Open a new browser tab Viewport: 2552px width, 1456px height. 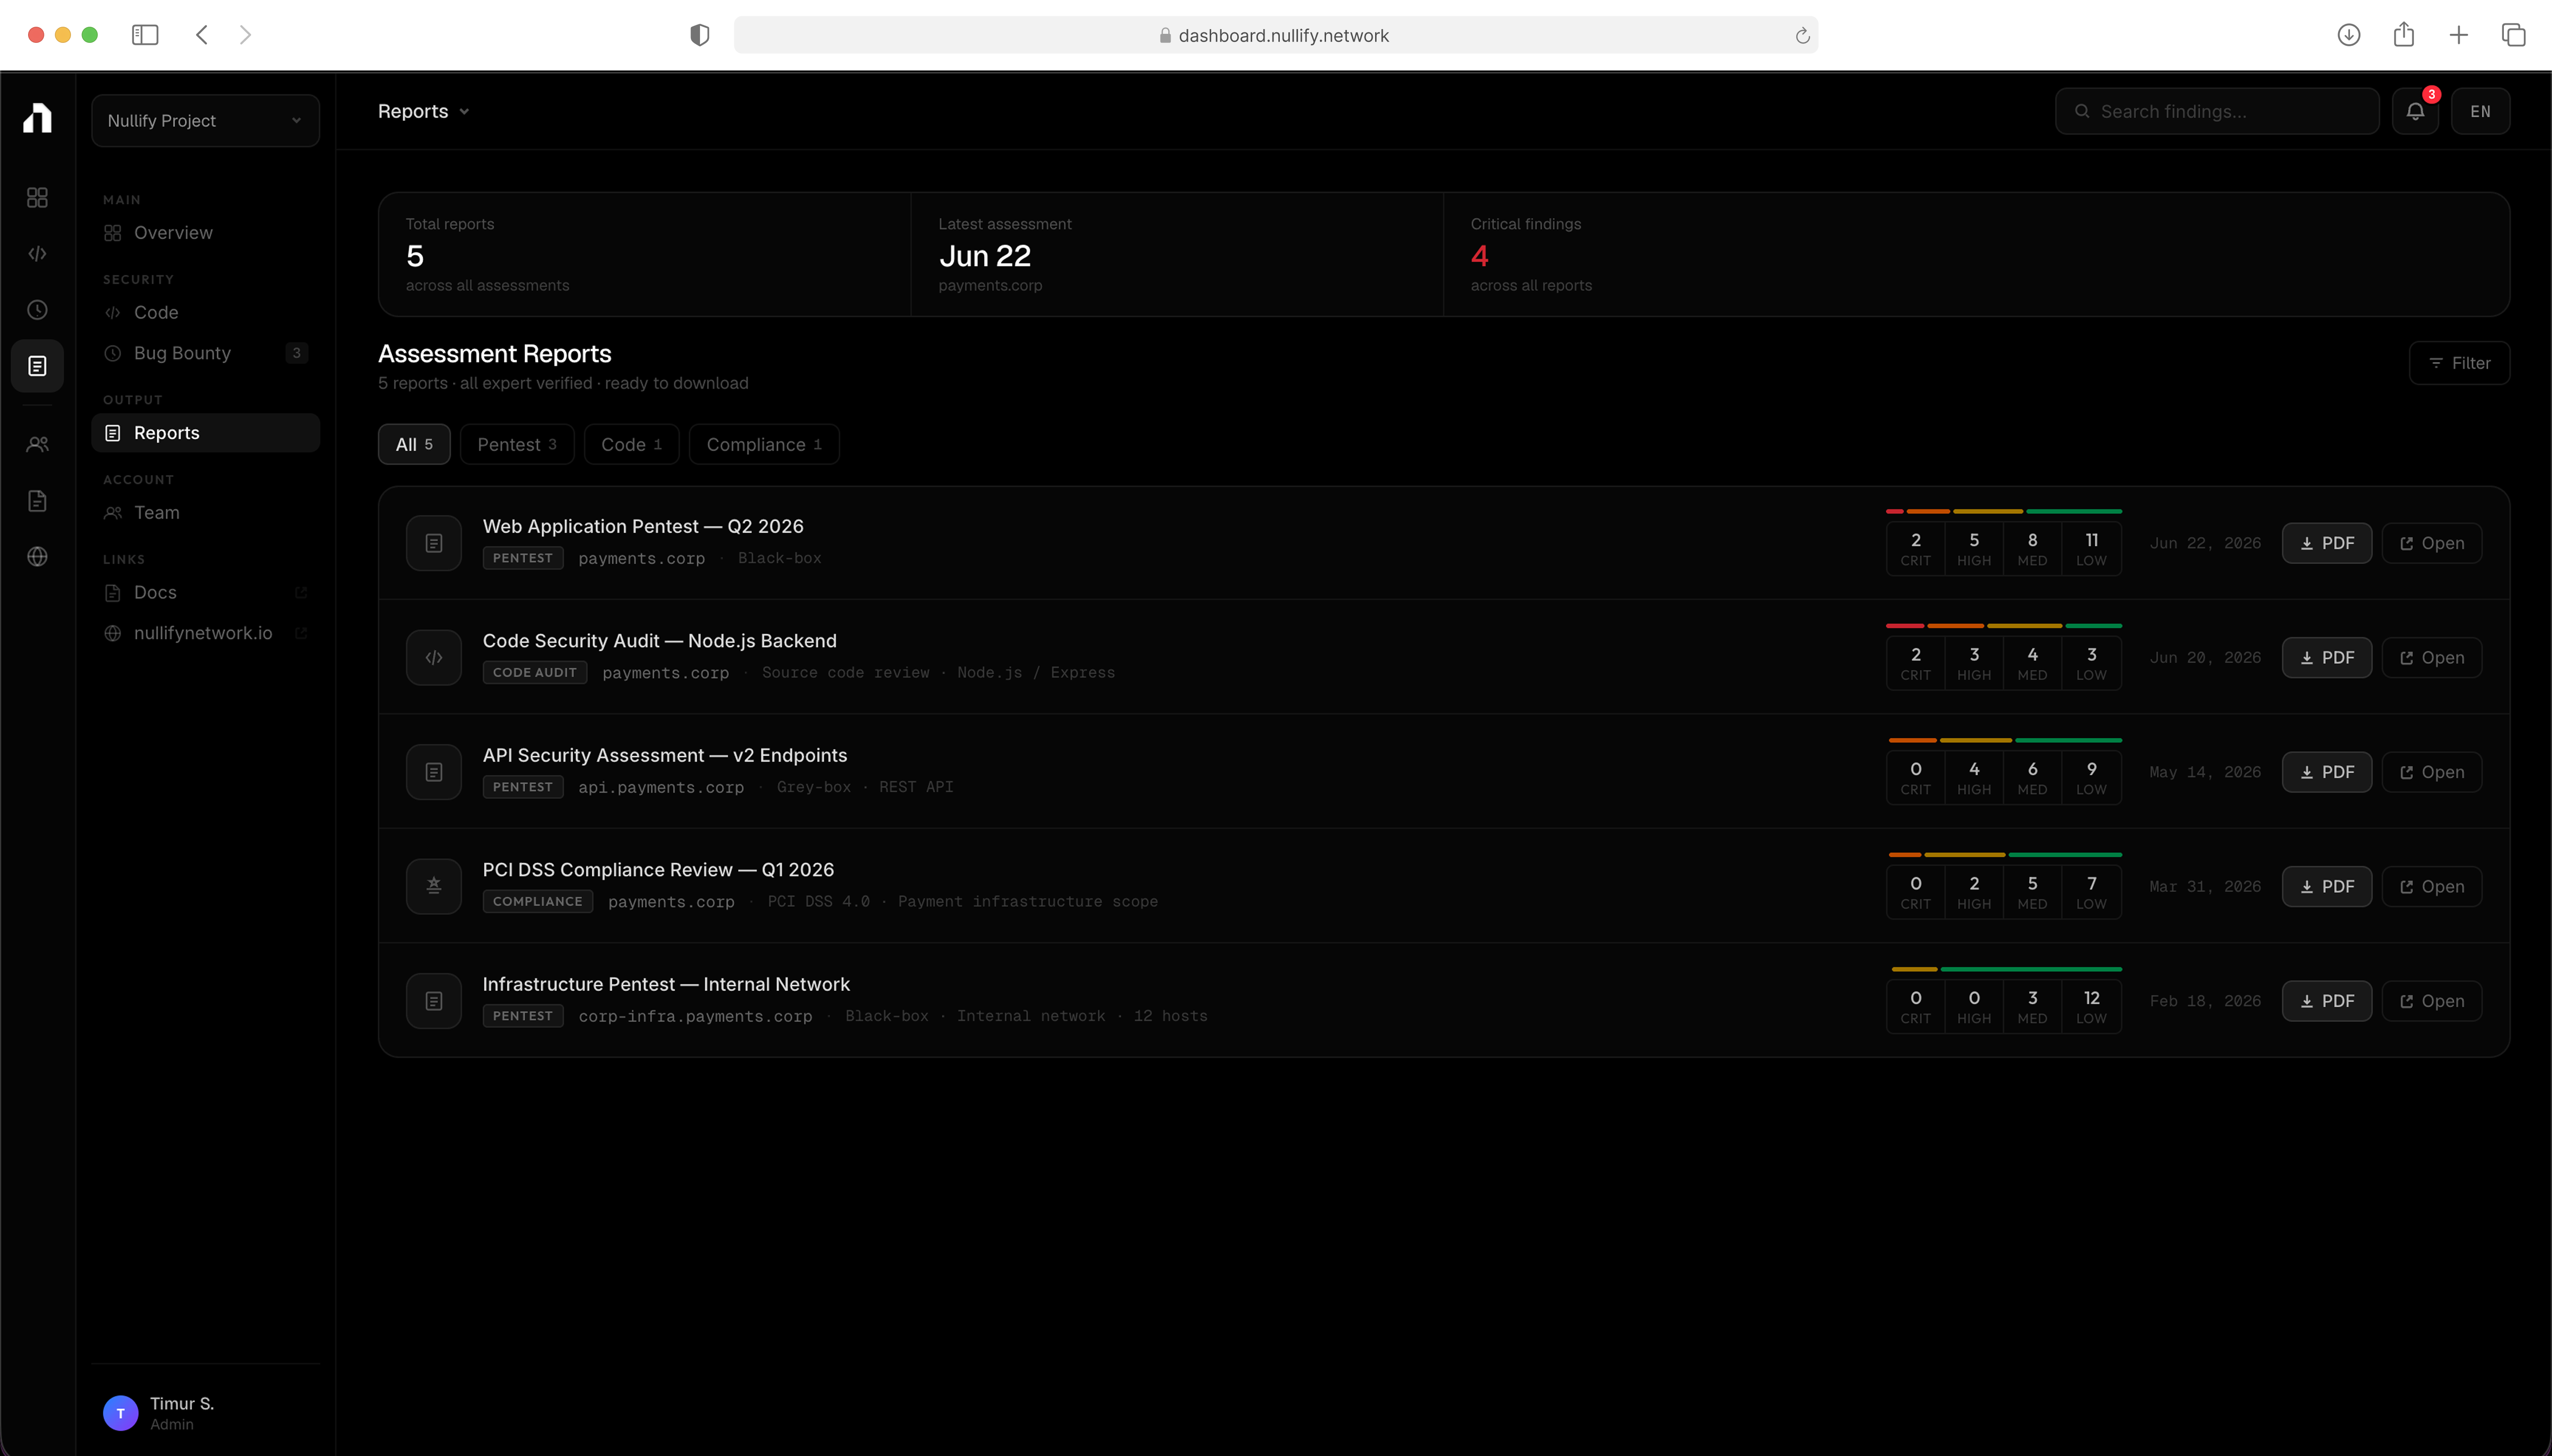[2459, 35]
